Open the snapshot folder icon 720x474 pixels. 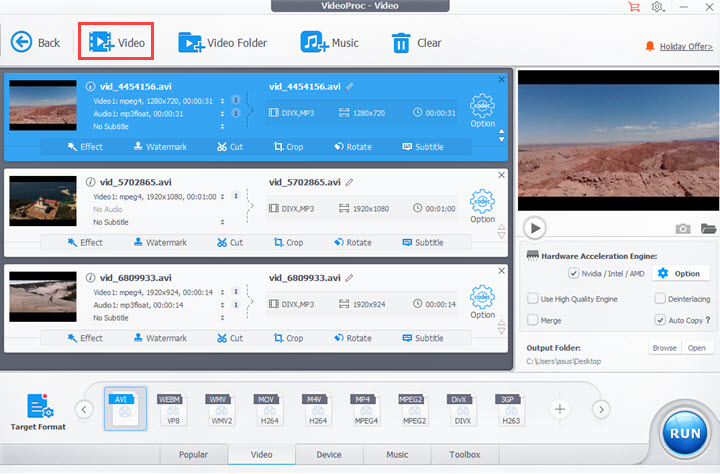[708, 228]
